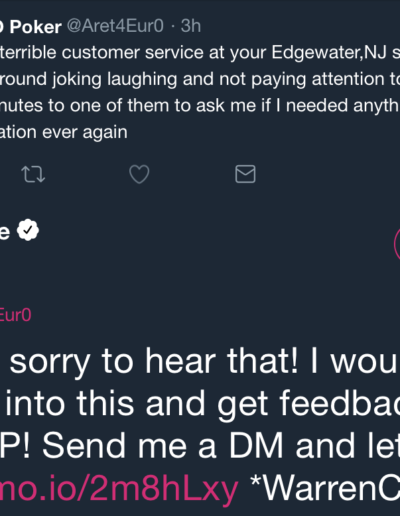This screenshot has height=516, width=400.
Task: Like the tweet with the heart icon
Action: tap(139, 174)
